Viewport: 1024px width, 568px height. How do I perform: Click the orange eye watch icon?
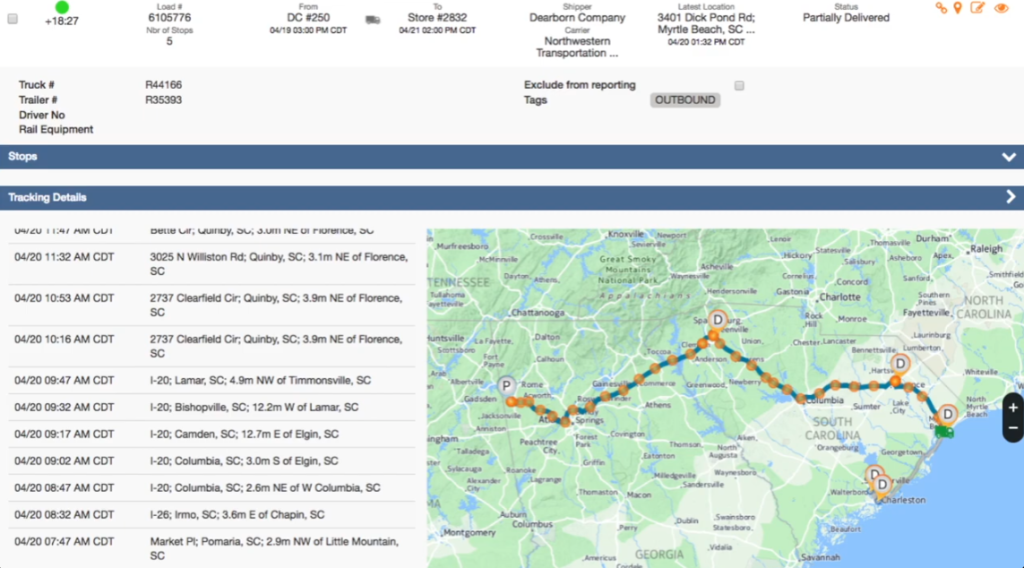click(1001, 8)
